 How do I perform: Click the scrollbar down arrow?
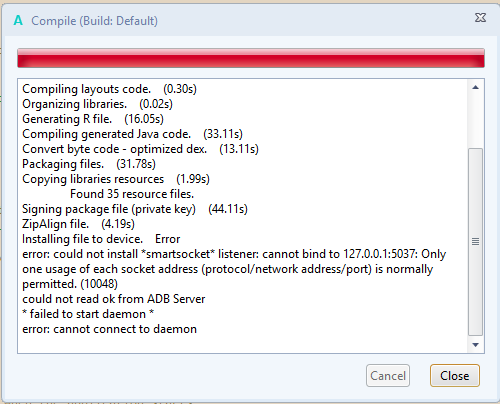(476, 345)
